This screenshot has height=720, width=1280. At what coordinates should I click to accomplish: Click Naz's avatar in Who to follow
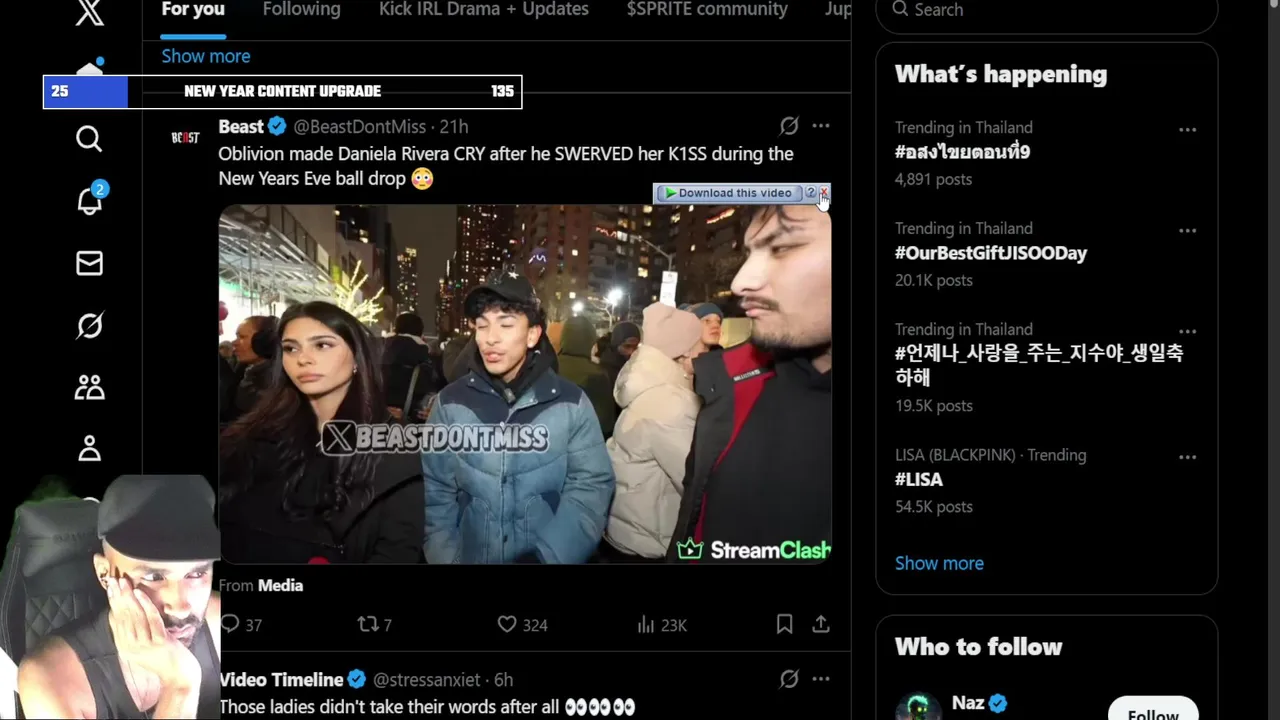pos(918,707)
